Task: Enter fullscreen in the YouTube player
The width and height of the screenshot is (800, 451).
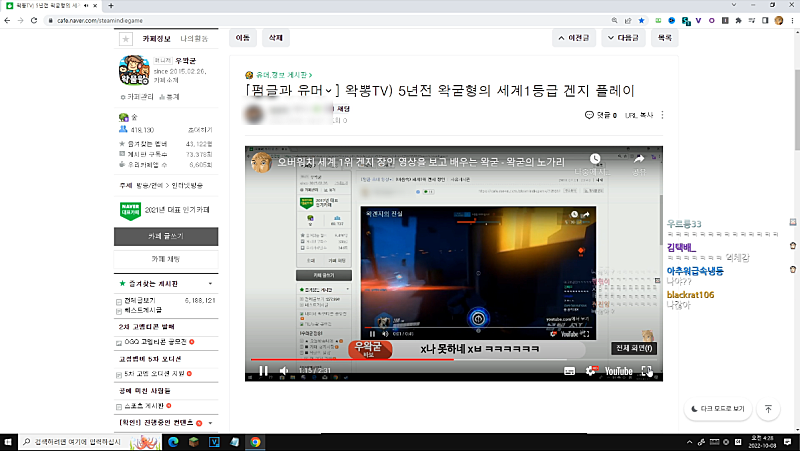Action: 647,371
